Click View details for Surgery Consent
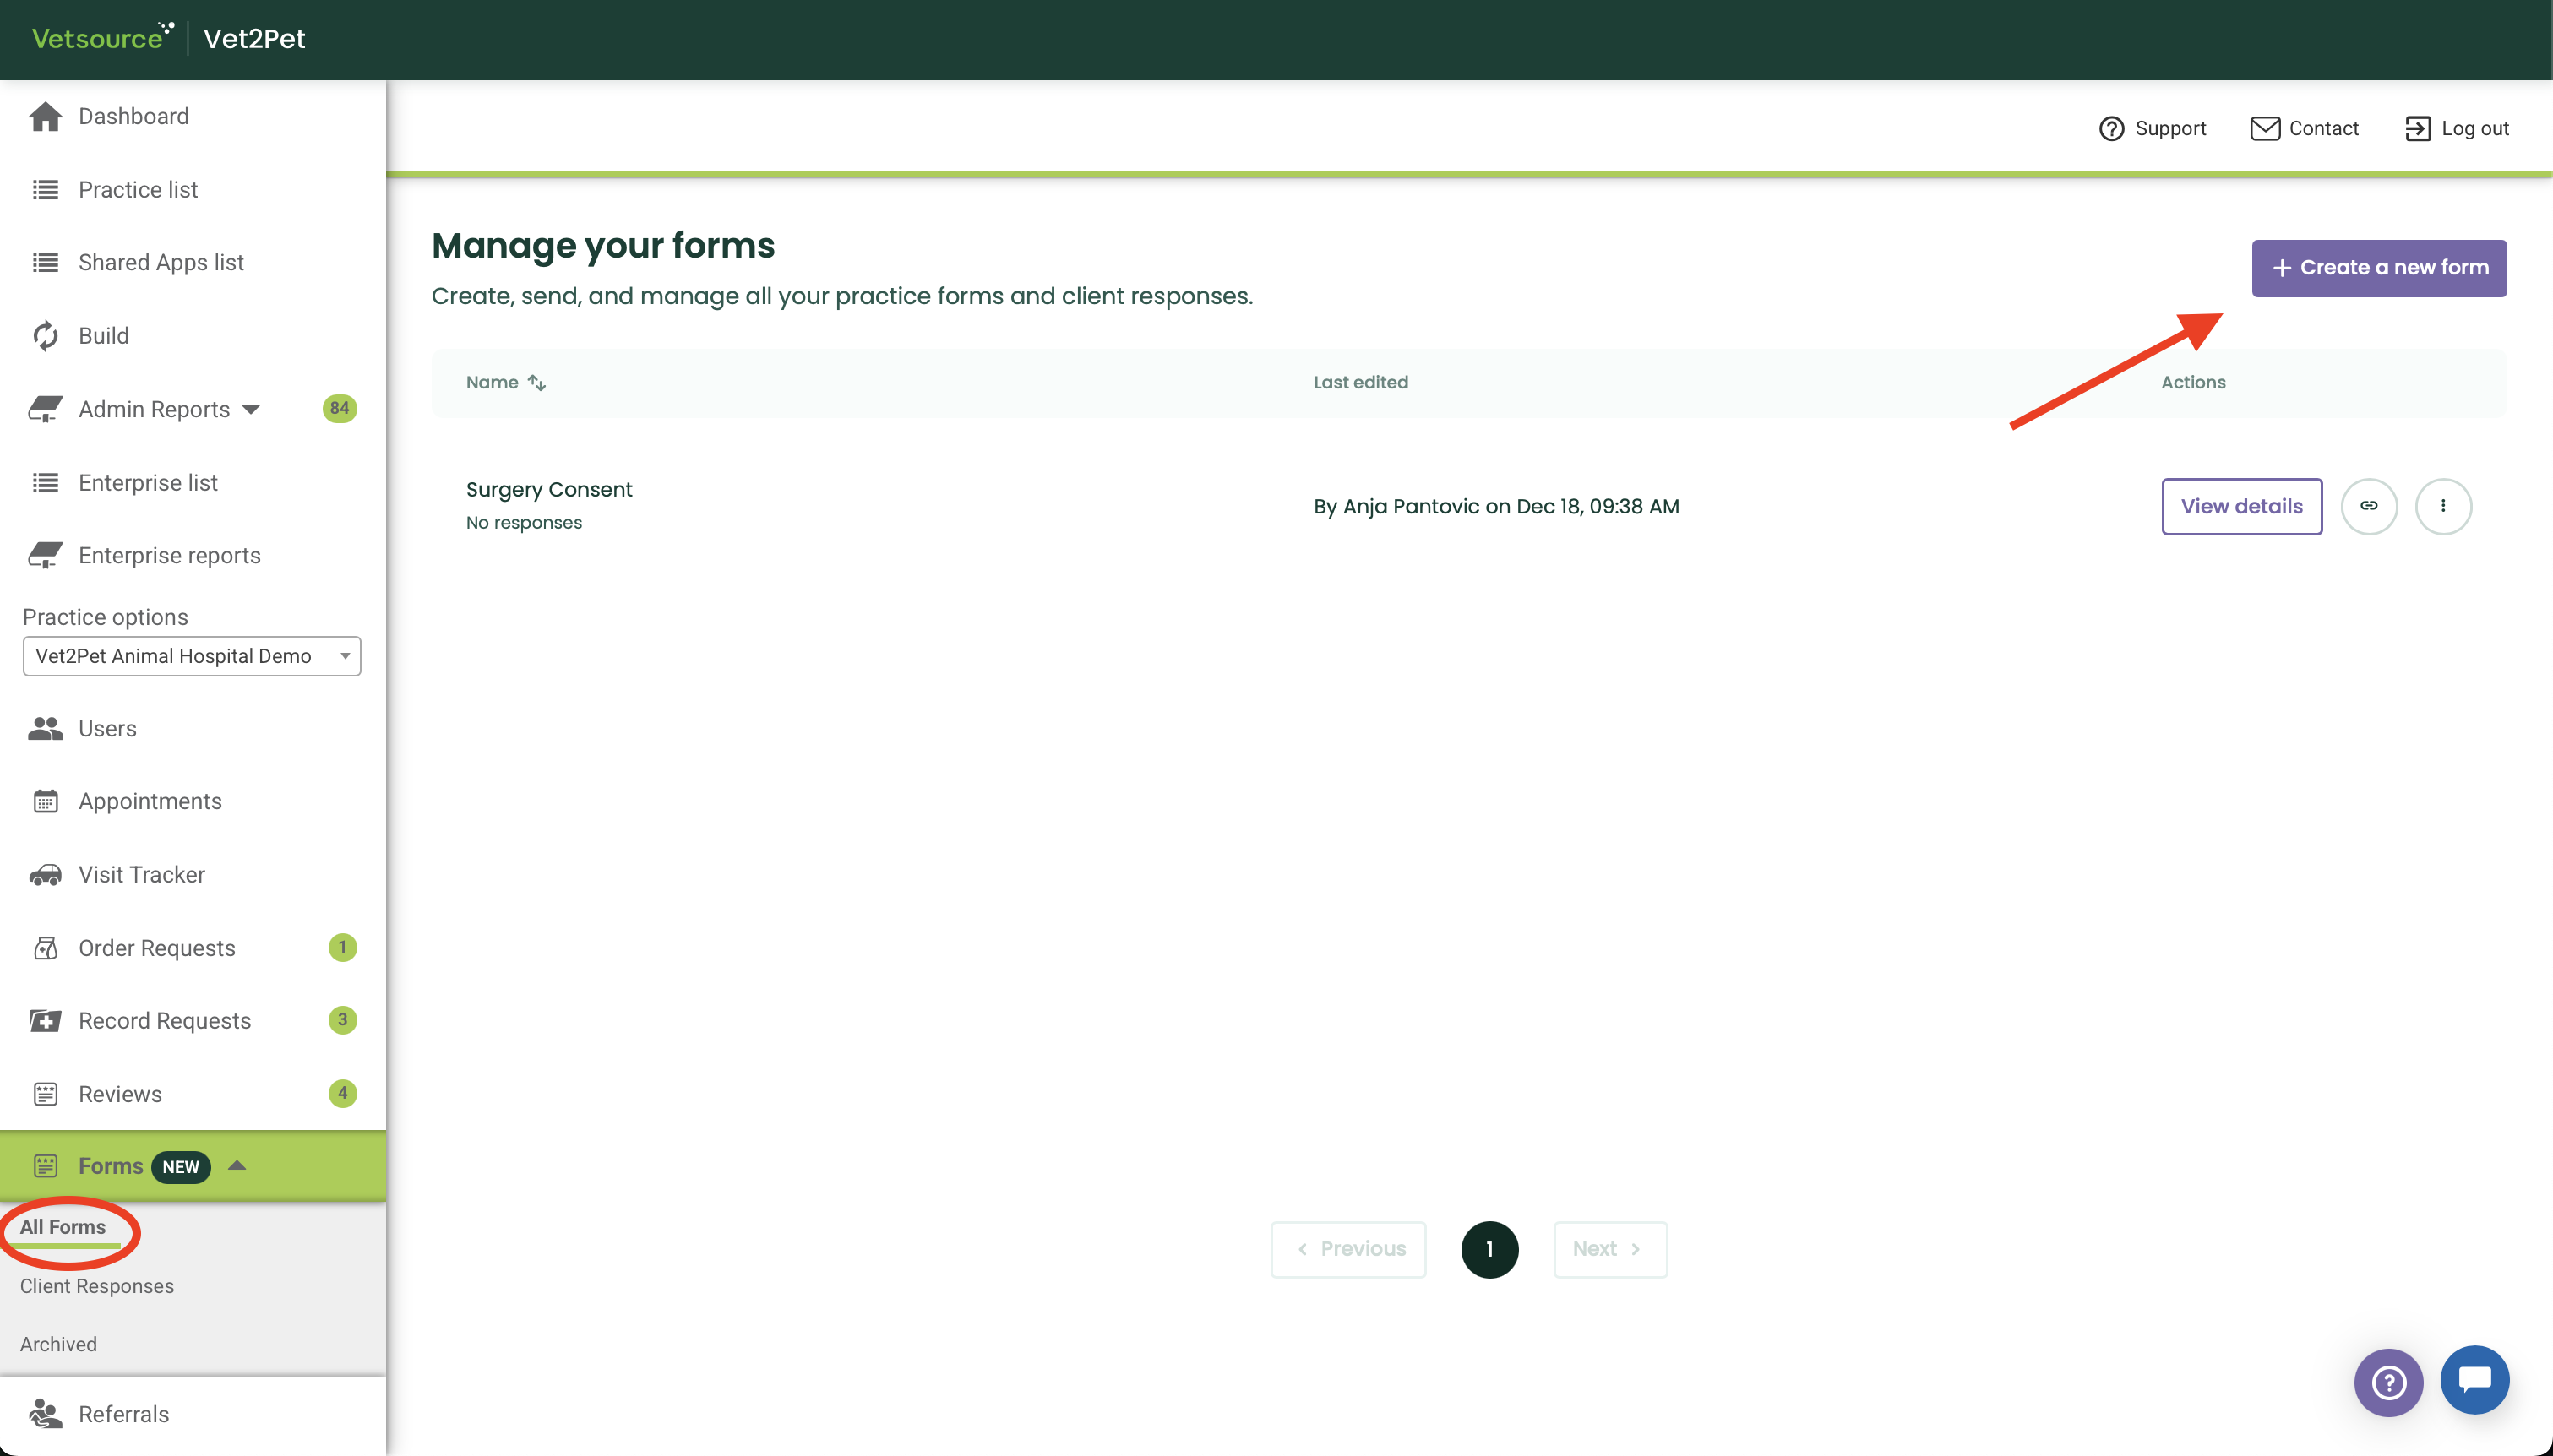 2241,506
